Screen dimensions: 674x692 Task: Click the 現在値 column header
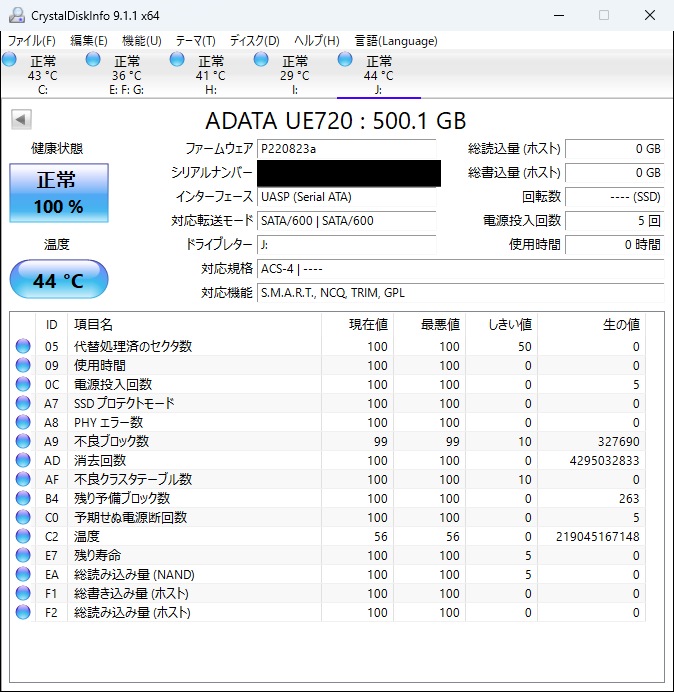point(358,325)
